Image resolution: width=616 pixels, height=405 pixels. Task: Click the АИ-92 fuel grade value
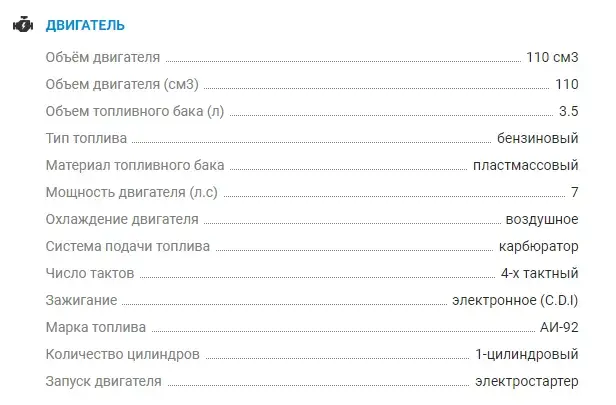(559, 327)
